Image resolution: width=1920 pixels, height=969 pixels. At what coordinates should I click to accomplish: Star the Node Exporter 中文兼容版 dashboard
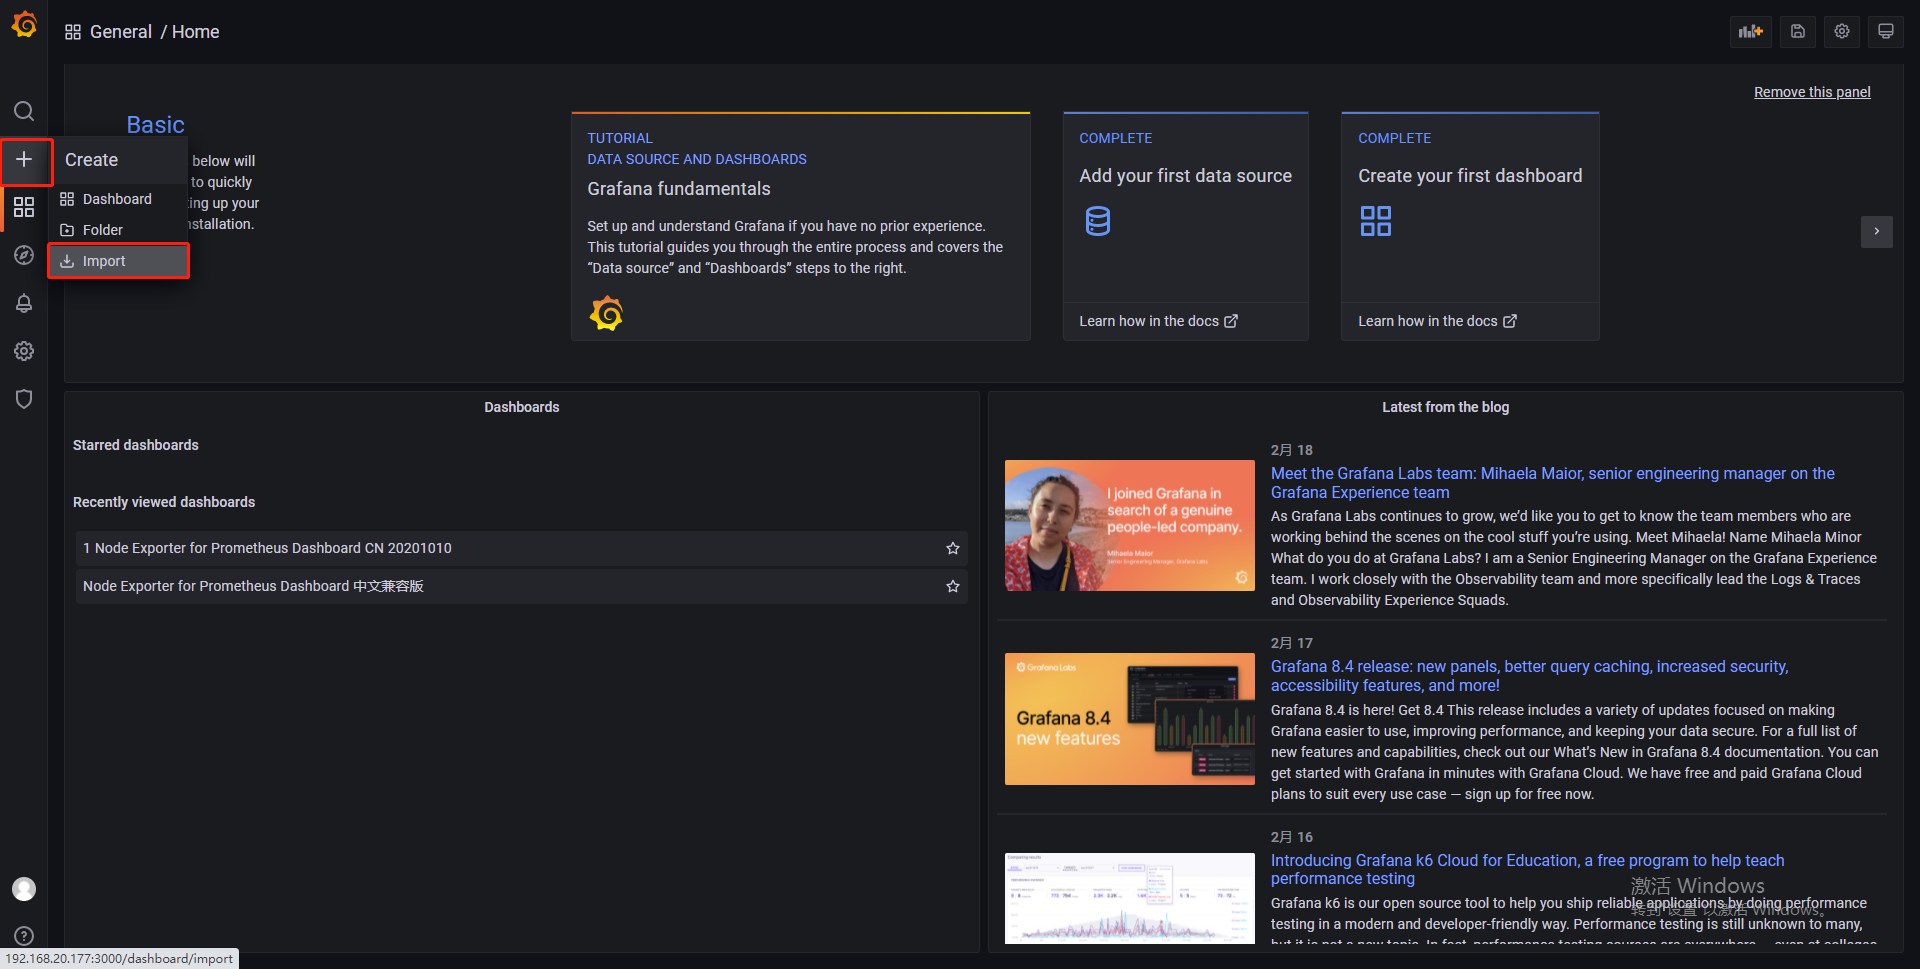pyautogui.click(x=953, y=586)
